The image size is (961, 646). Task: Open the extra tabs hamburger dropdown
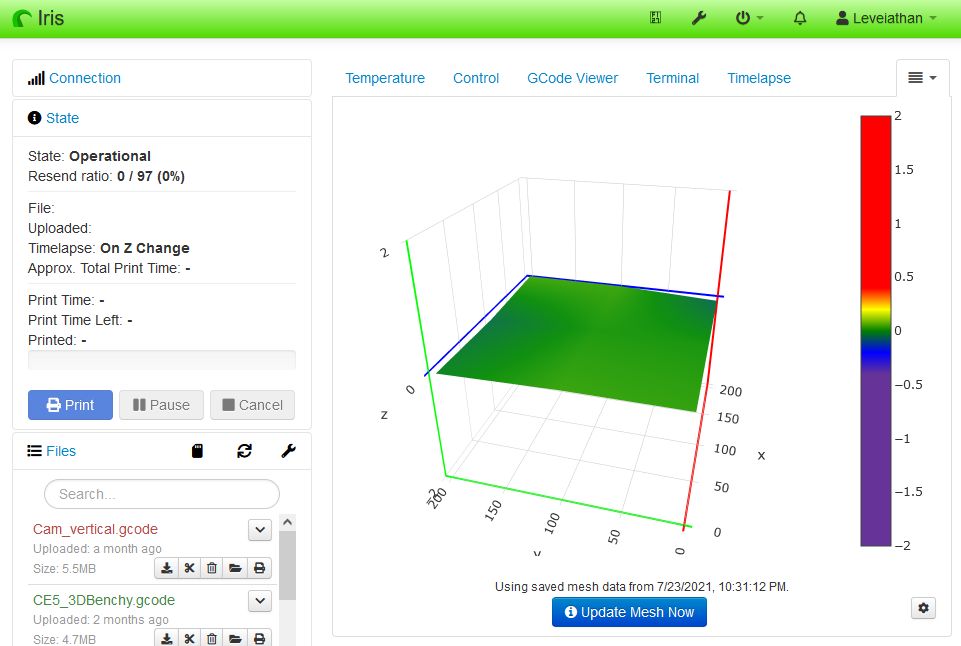click(x=922, y=78)
